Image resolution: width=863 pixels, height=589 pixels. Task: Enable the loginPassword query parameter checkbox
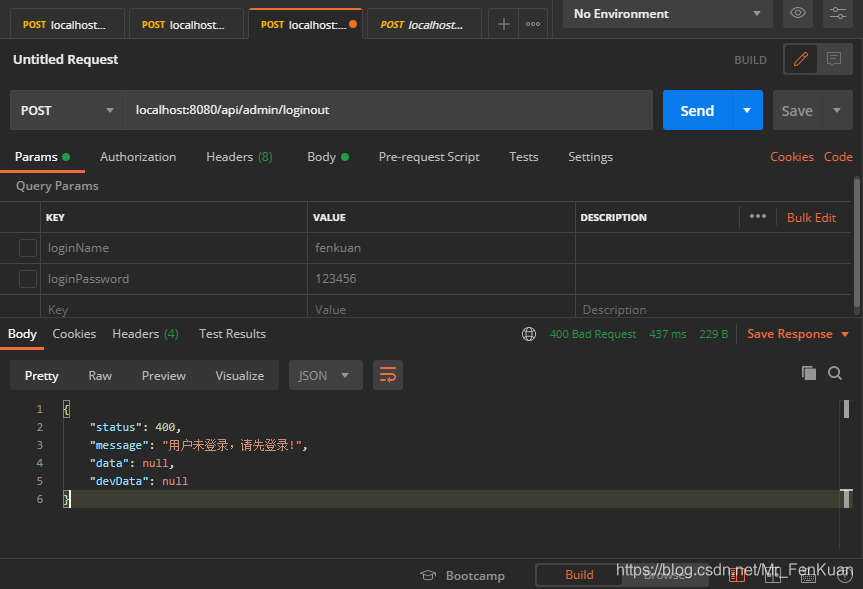[x=28, y=278]
